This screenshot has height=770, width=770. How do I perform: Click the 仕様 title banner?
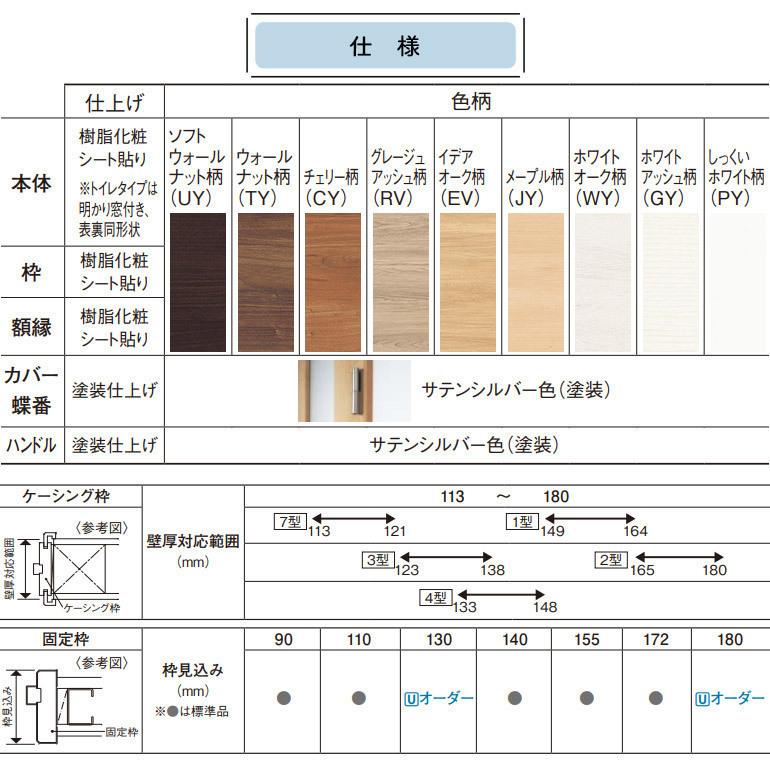385,46
